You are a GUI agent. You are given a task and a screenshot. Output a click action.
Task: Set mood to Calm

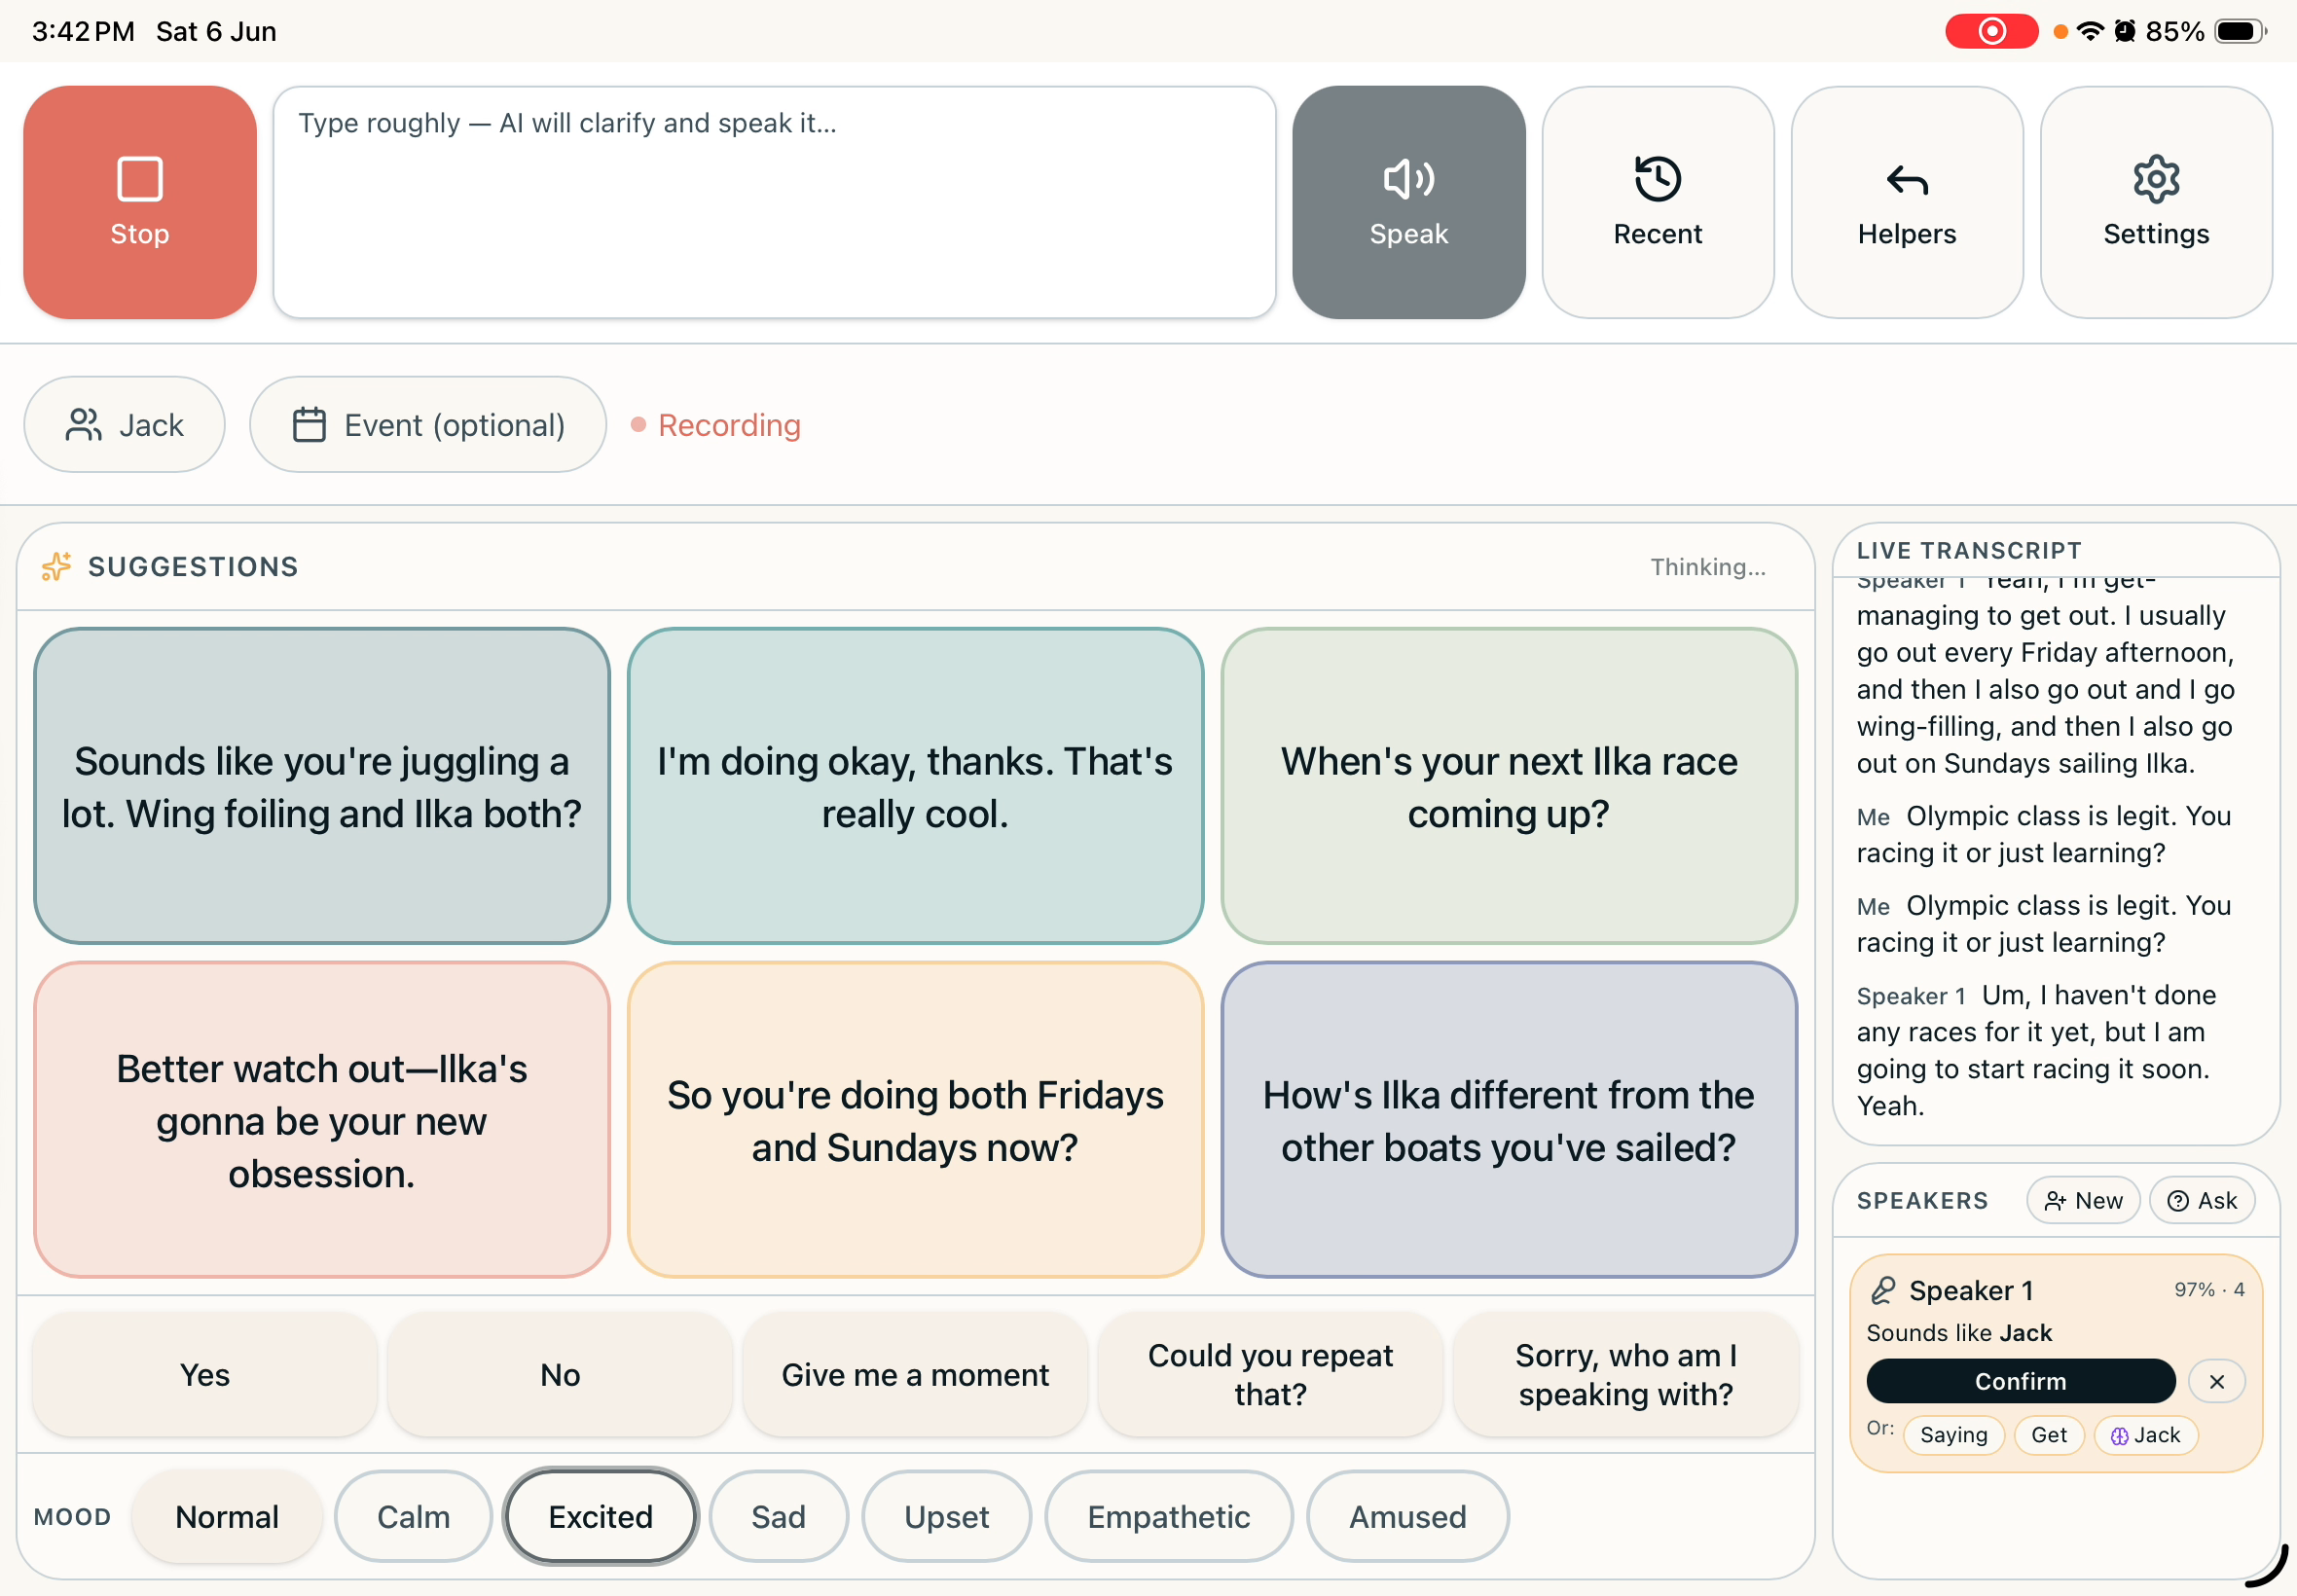click(x=413, y=1517)
